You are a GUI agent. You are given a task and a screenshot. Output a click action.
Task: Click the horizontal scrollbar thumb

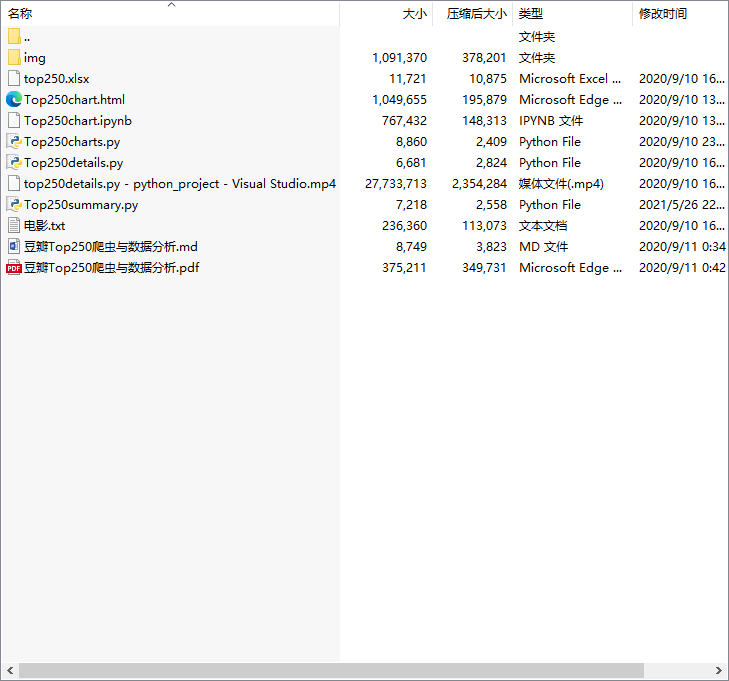coord(331,670)
